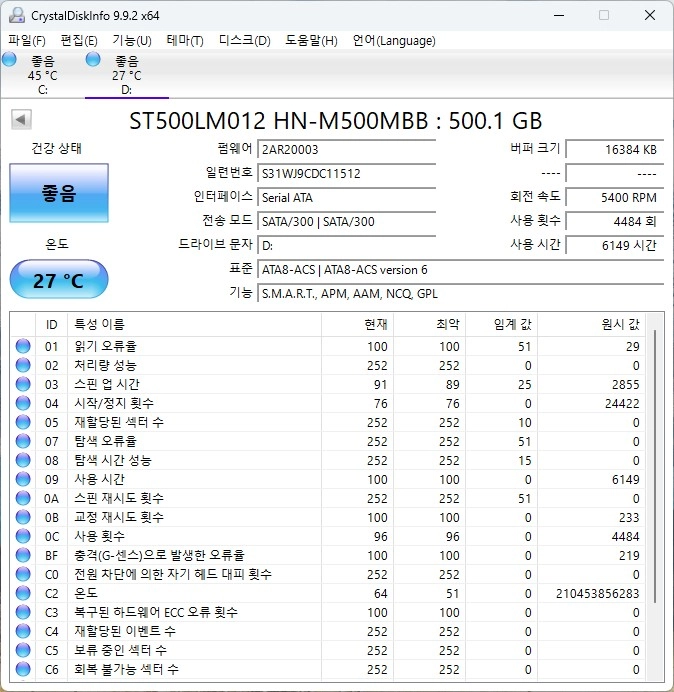Click the 좋음 health status button
Viewport: 674px width, 692px height.
coord(59,193)
